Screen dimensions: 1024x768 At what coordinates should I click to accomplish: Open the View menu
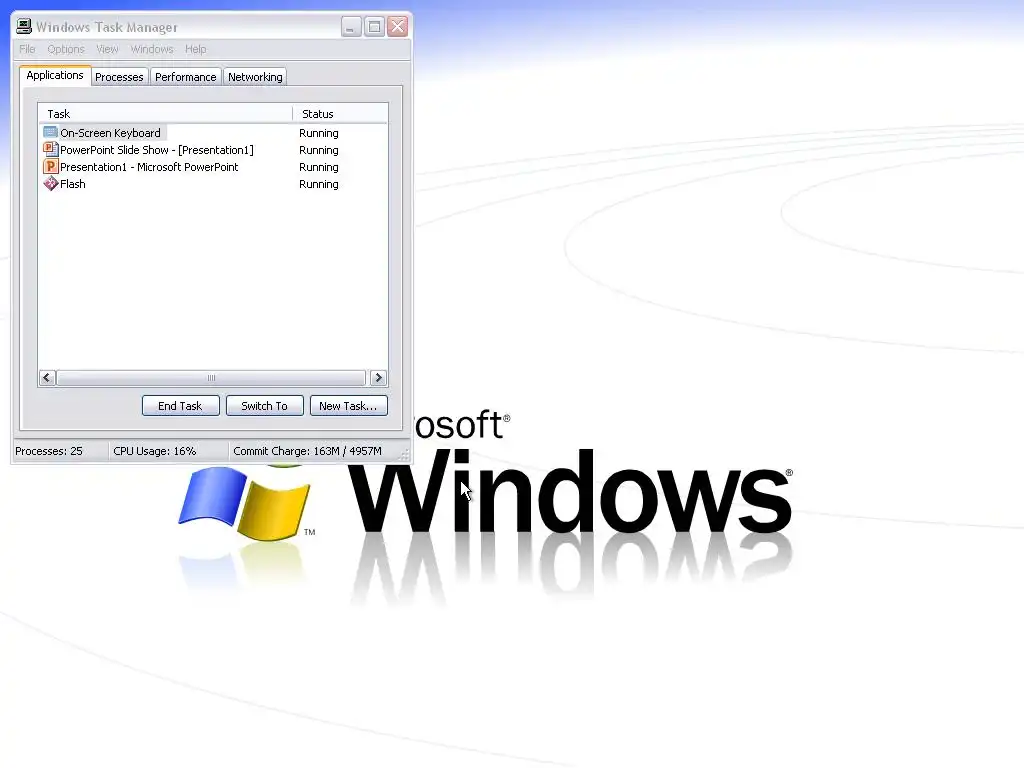pyautogui.click(x=107, y=49)
